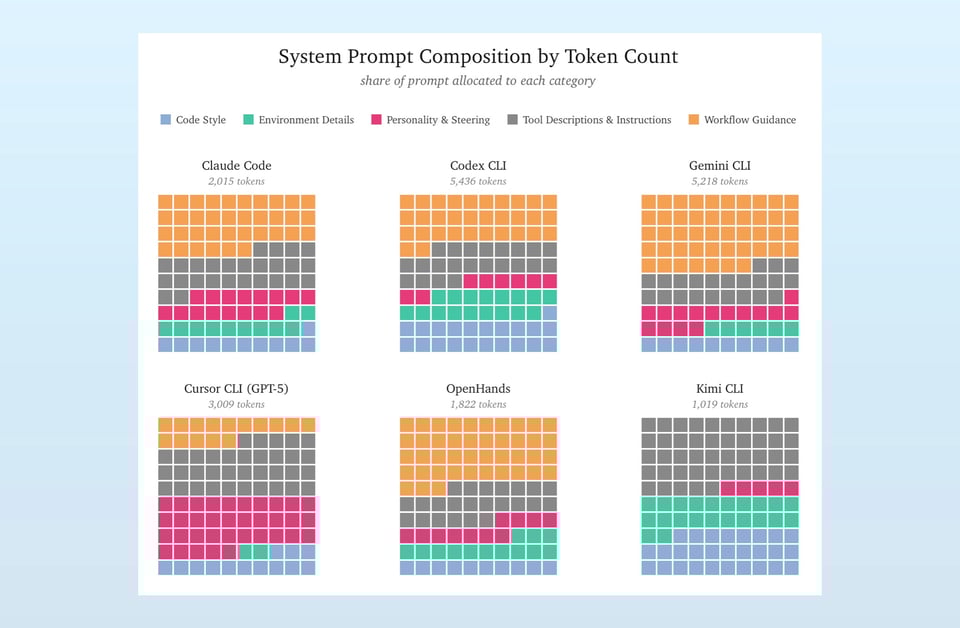Click the 5,436 tokens label
The width and height of the screenshot is (960, 628).
(x=478, y=182)
